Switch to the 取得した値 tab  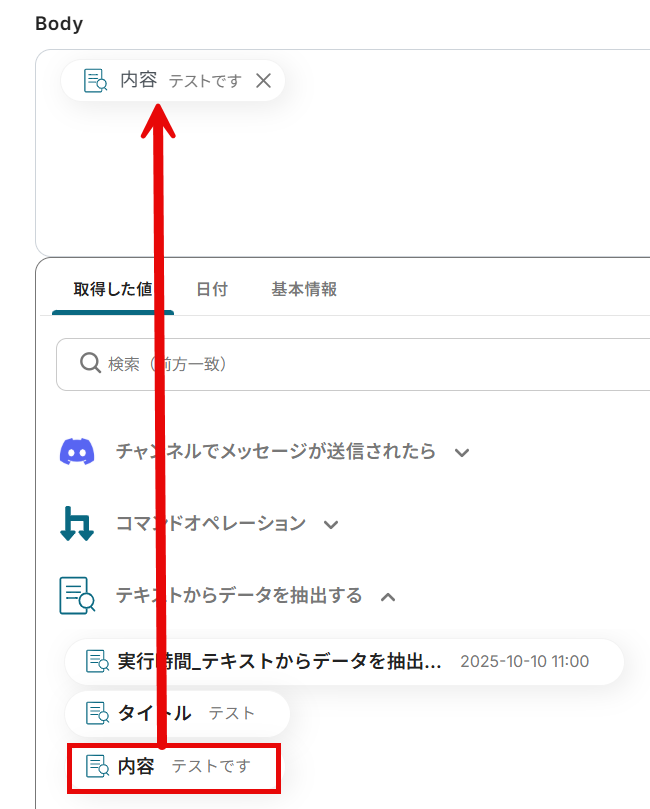tap(113, 289)
